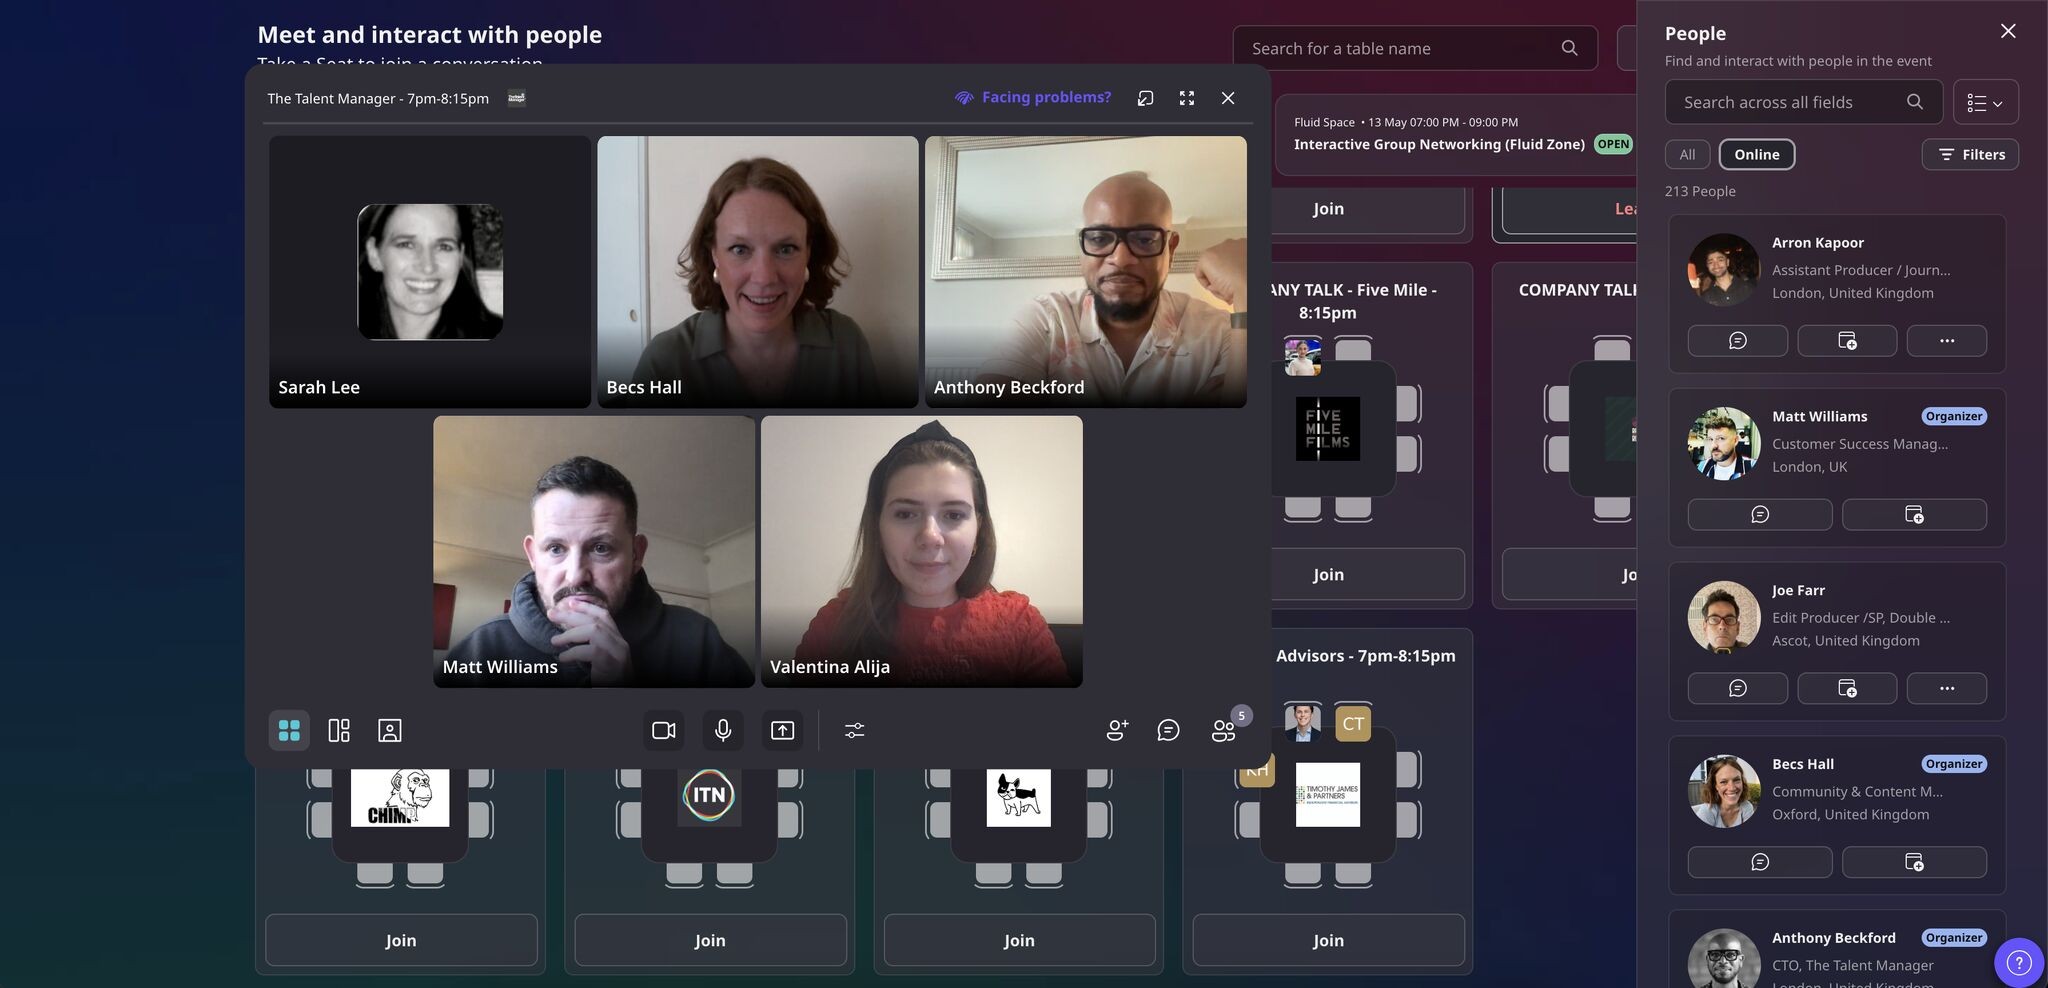Open more options for Arron Kapoor

point(1946,341)
